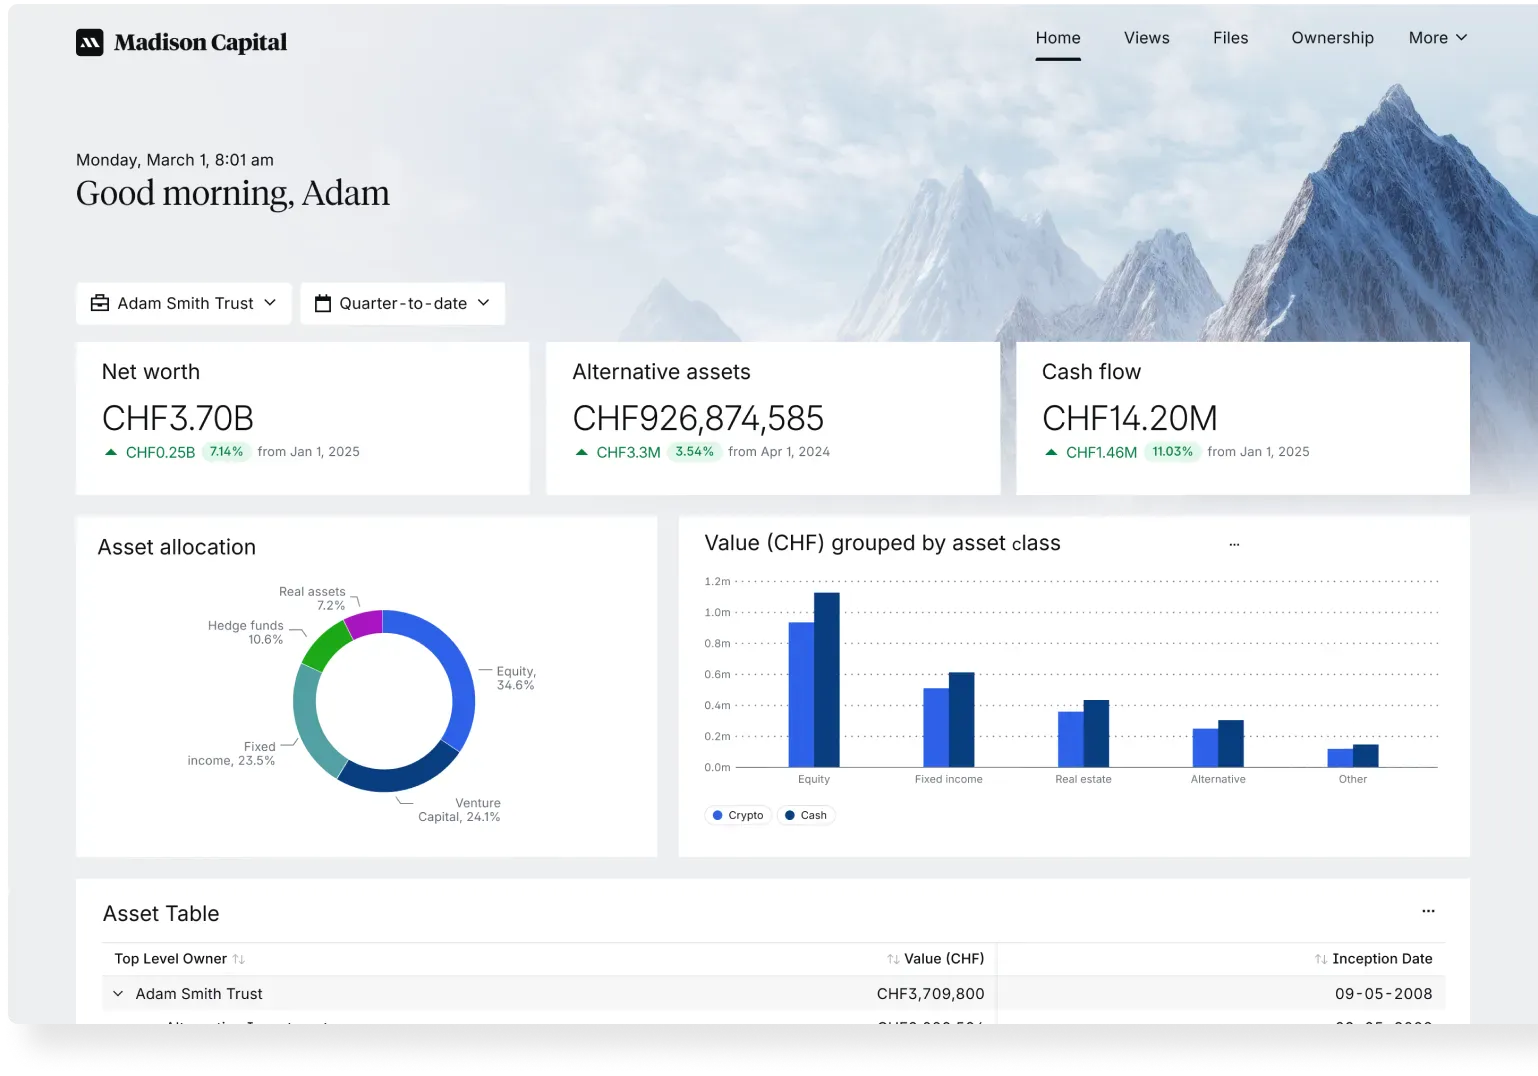Click the 11.03% change badge
This screenshot has height=1076, width=1538.
coord(1172,452)
